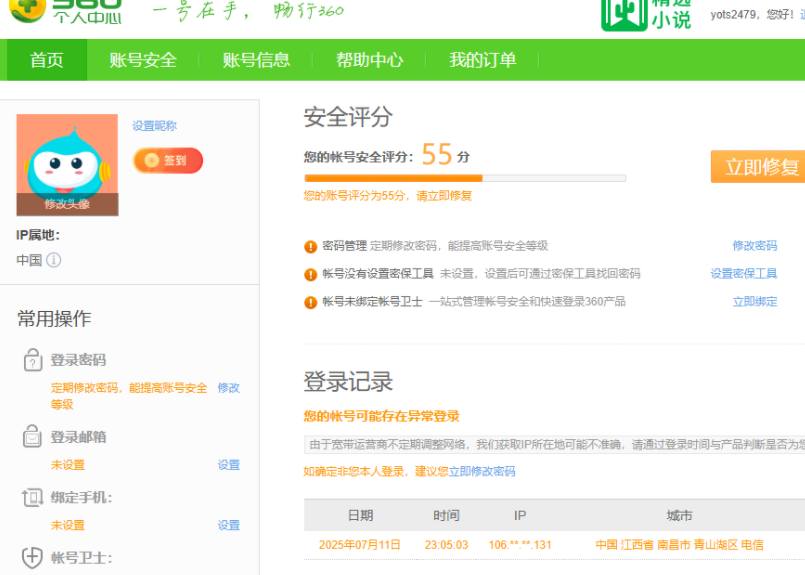Image resolution: width=805 pixels, height=575 pixels.
Task: Click the 55 score number
Action: (x=437, y=154)
